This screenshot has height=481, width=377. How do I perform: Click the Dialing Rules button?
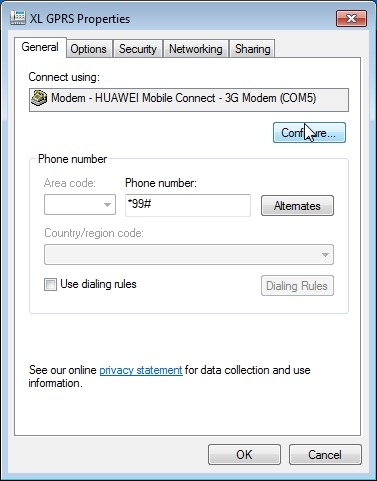[297, 286]
